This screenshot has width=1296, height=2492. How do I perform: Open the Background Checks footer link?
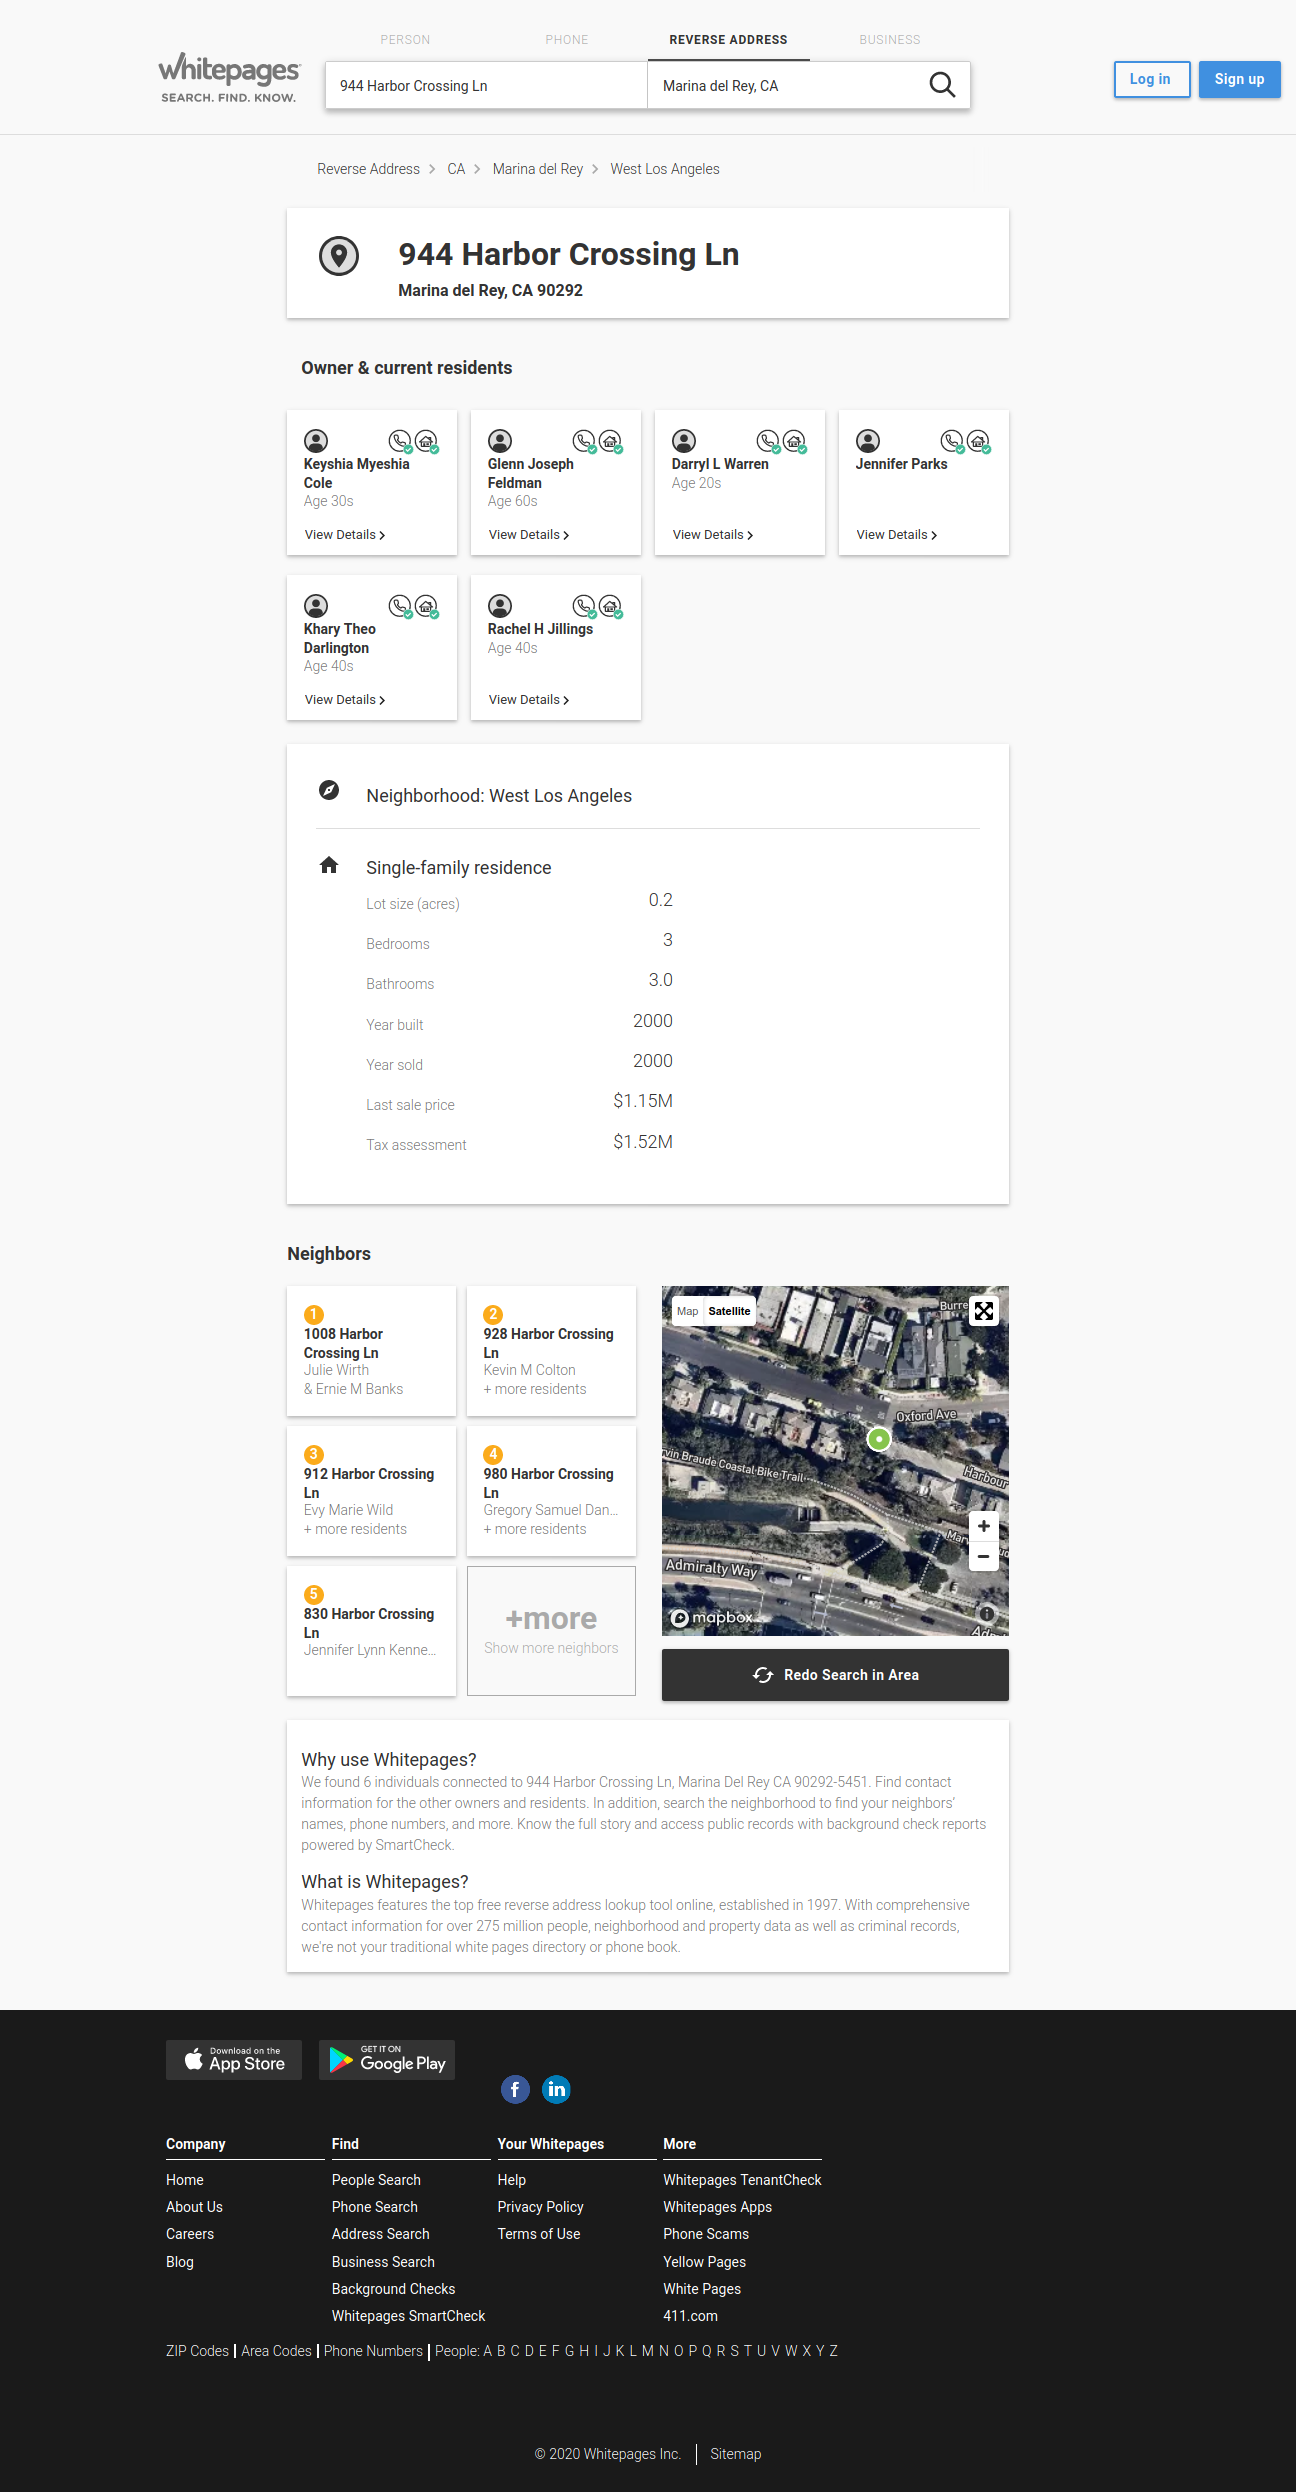point(393,2289)
